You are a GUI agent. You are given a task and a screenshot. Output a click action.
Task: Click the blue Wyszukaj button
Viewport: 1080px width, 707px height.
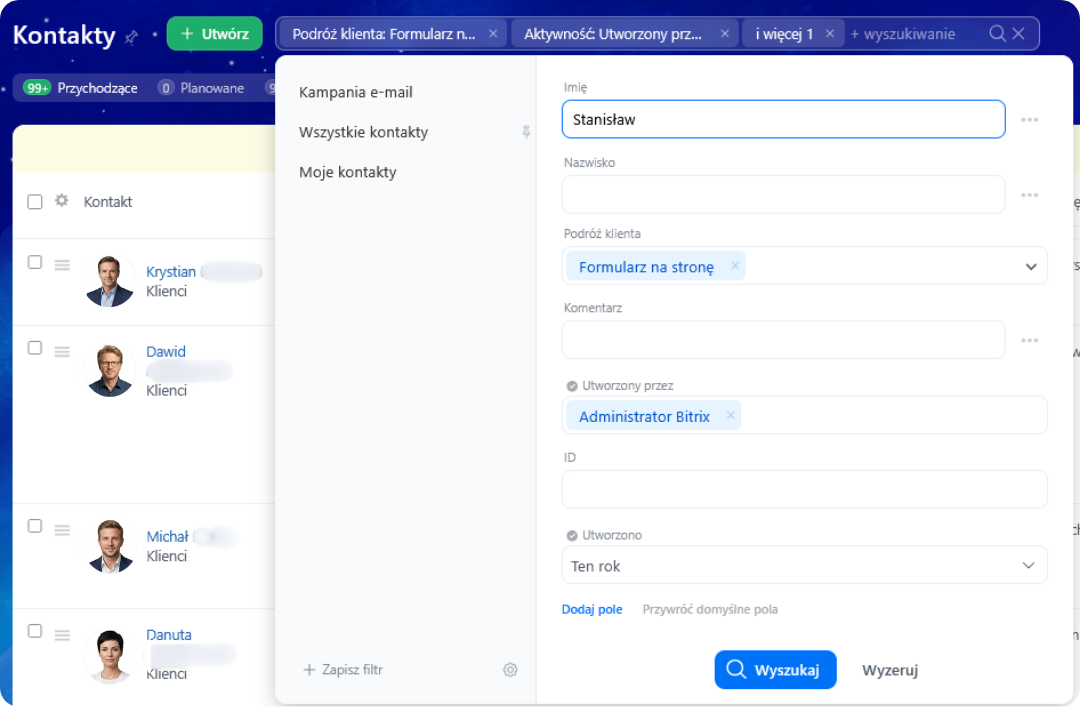pyautogui.click(x=776, y=670)
